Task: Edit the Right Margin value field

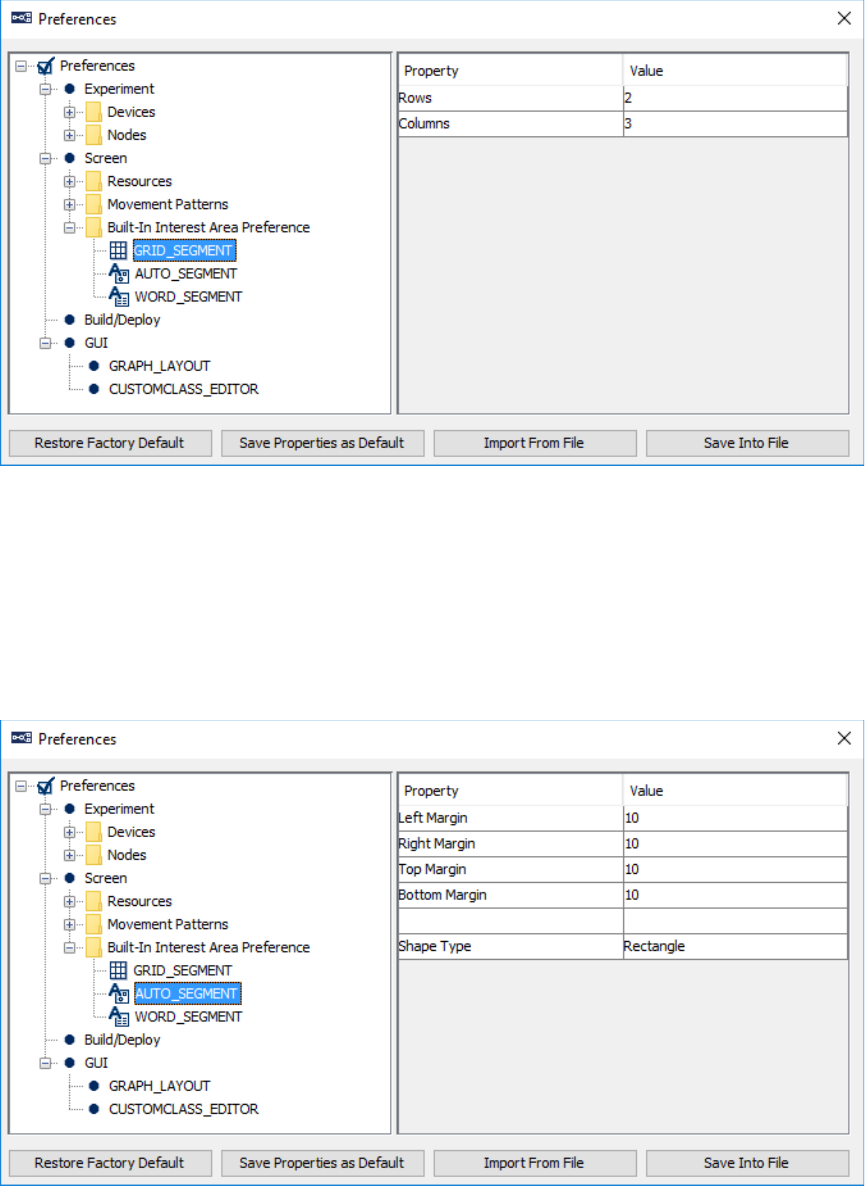Action: (x=735, y=844)
